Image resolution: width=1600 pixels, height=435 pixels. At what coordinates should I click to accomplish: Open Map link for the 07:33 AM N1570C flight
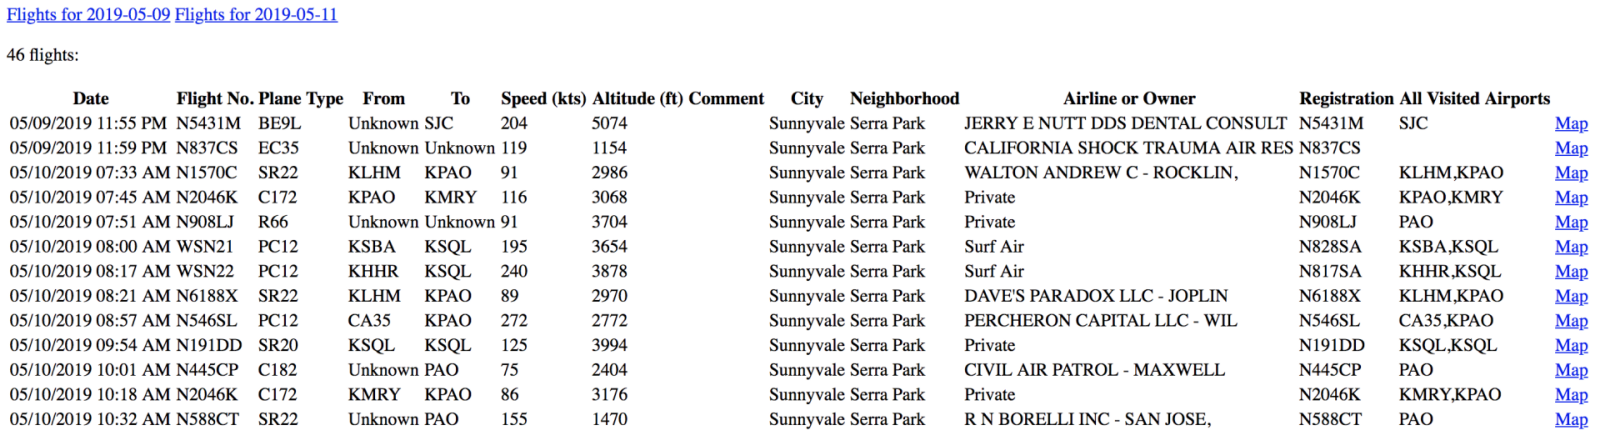[1571, 173]
